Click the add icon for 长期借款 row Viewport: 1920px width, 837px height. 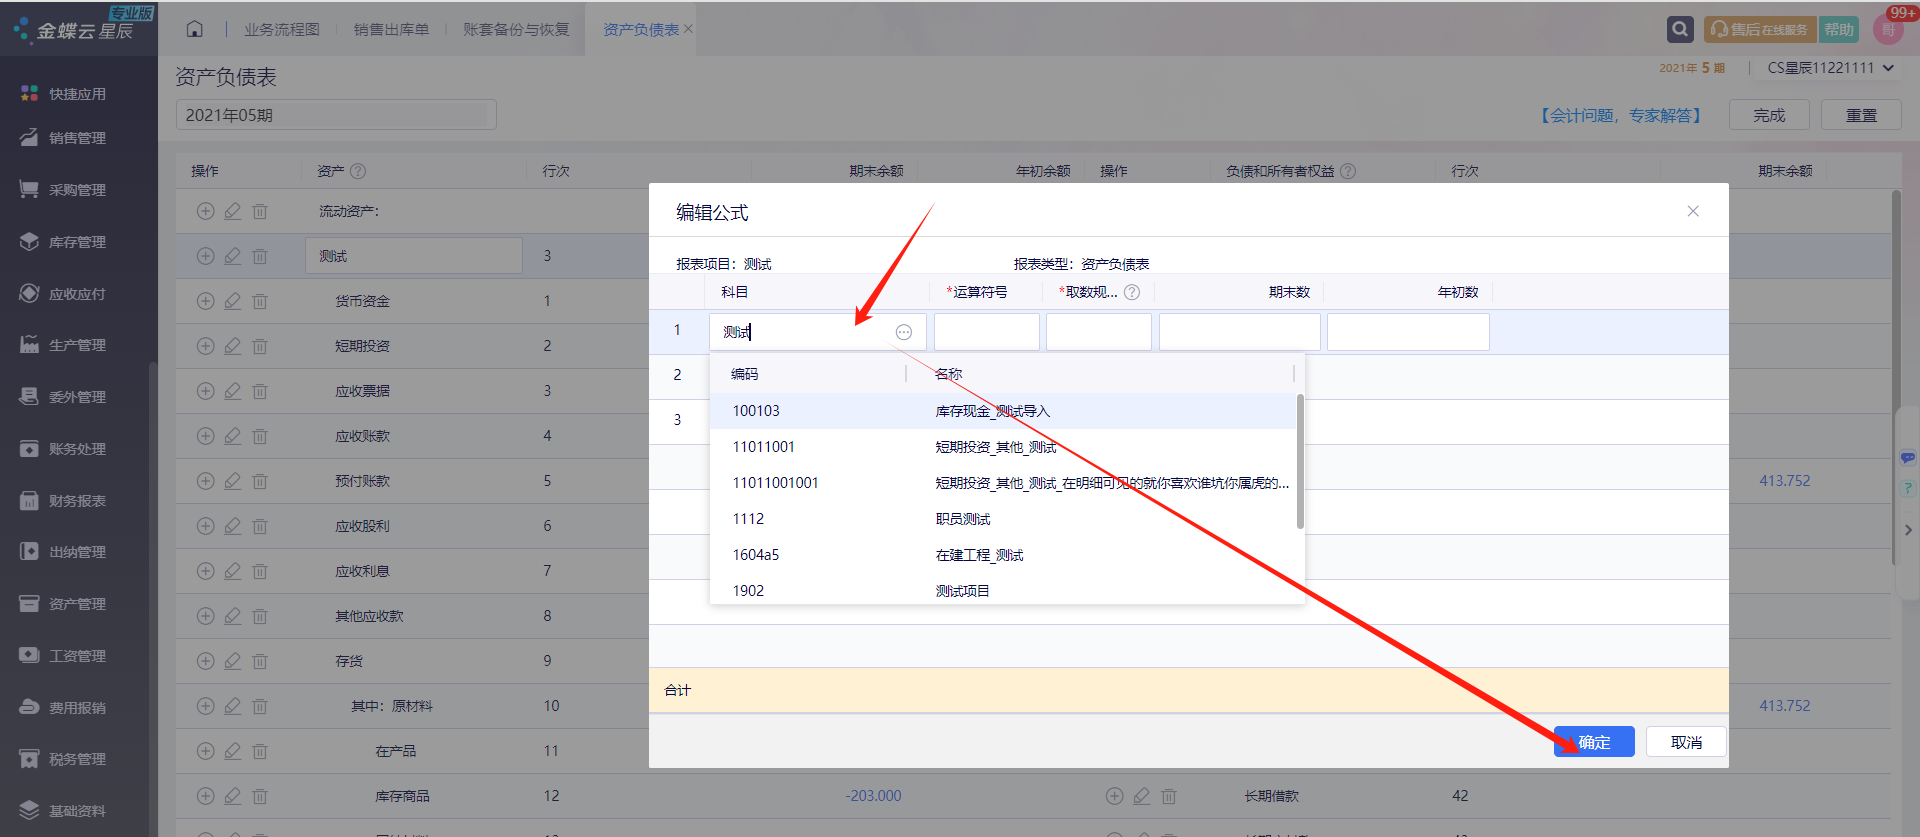coord(1115,796)
